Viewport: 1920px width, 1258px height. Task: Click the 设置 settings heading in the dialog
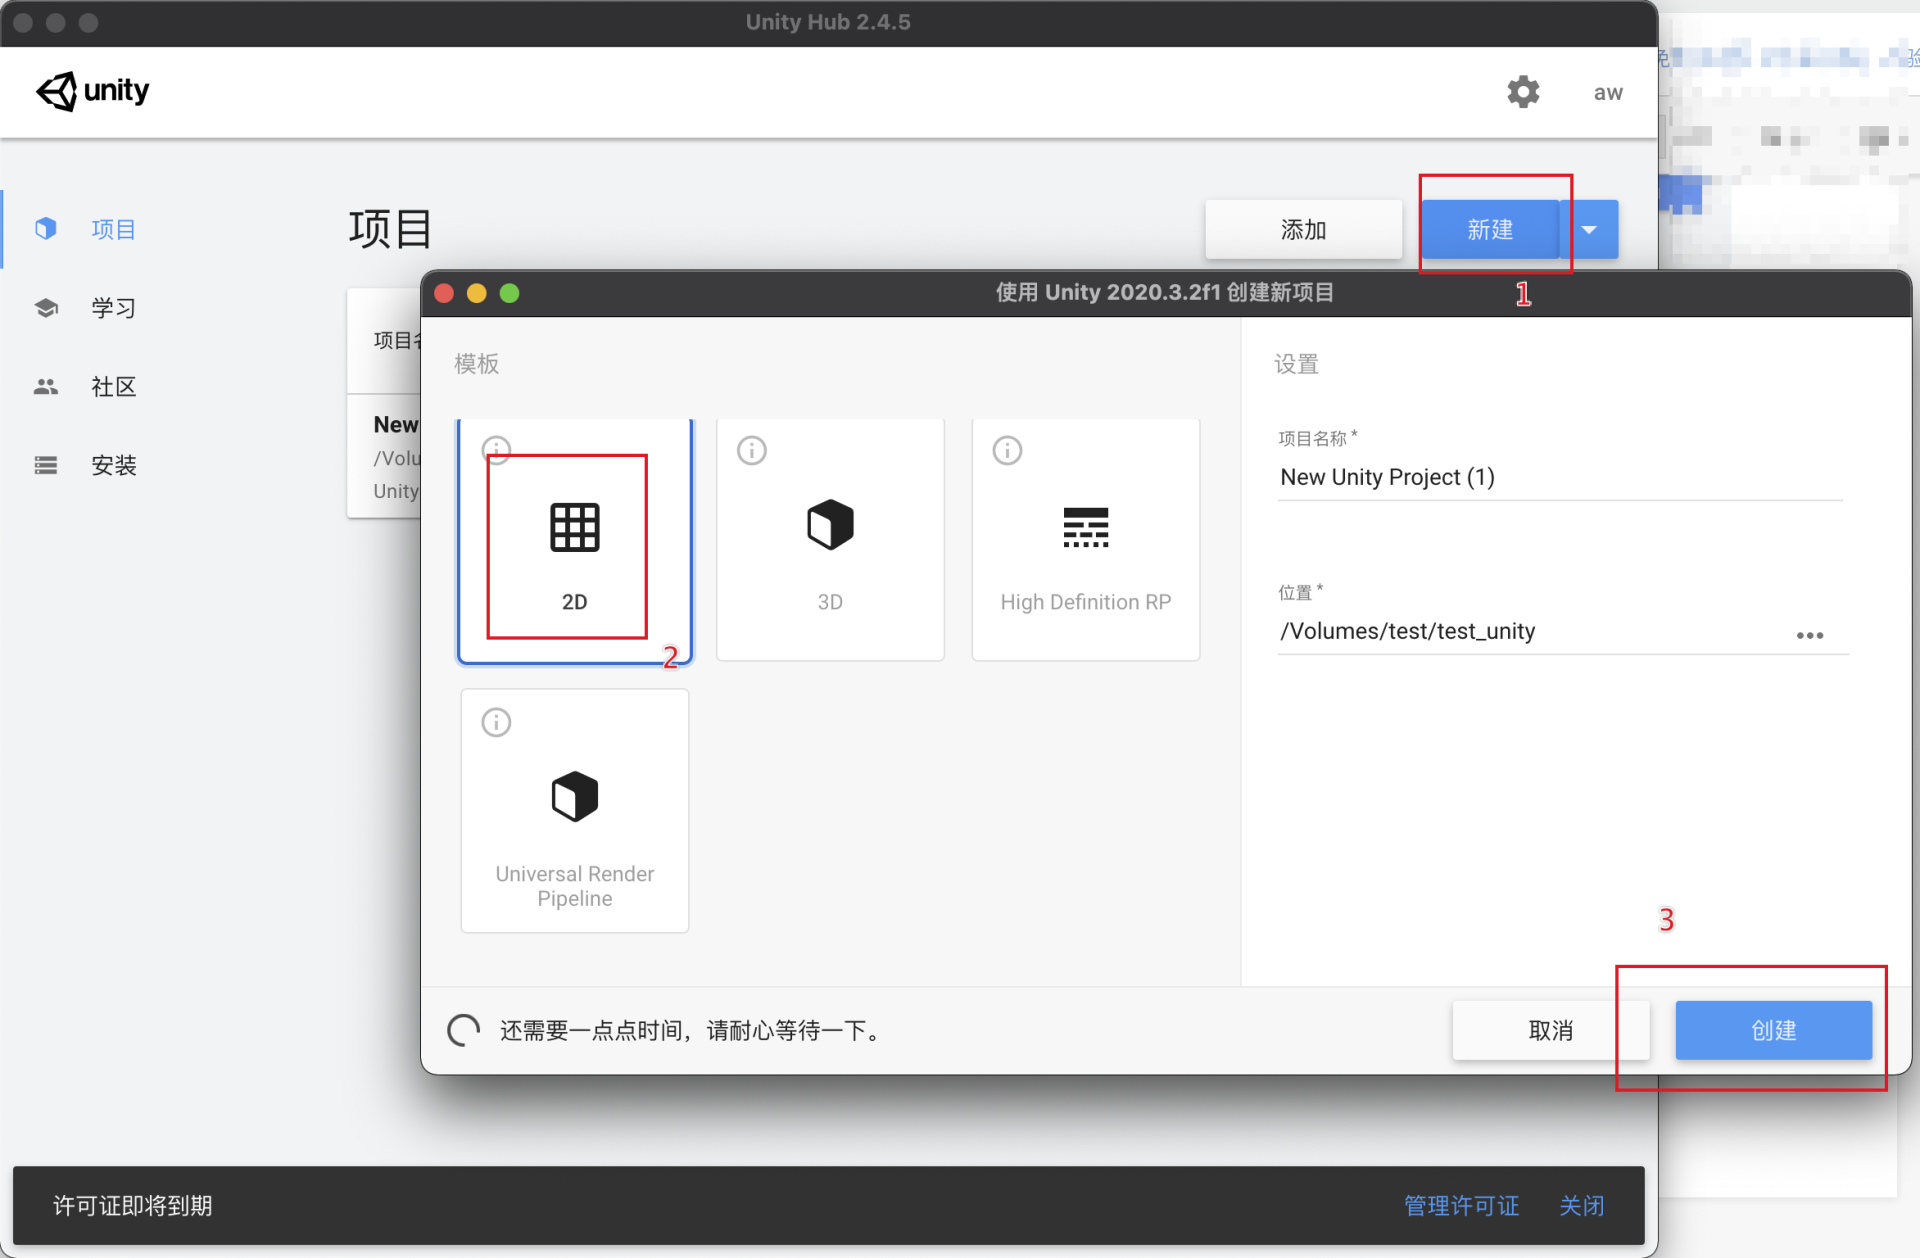pyautogui.click(x=1297, y=364)
